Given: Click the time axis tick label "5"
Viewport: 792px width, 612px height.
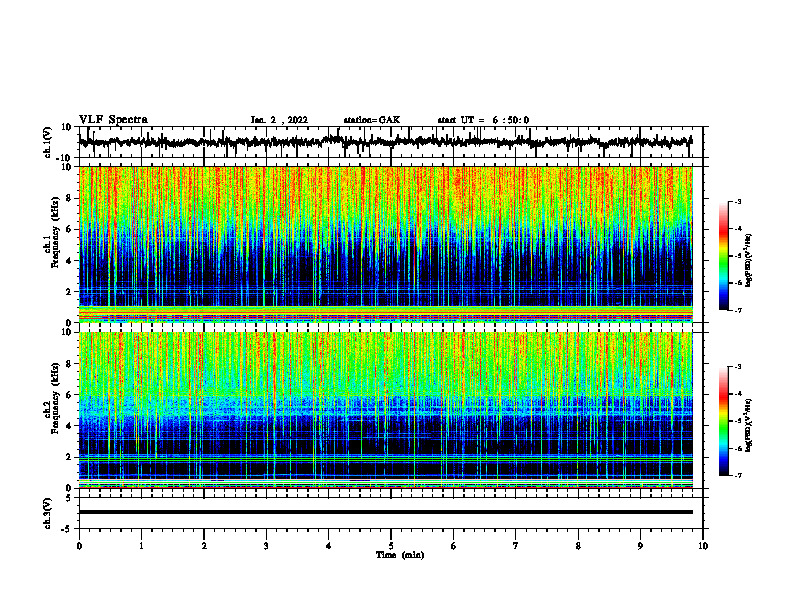Looking at the screenshot, I should (391, 546).
